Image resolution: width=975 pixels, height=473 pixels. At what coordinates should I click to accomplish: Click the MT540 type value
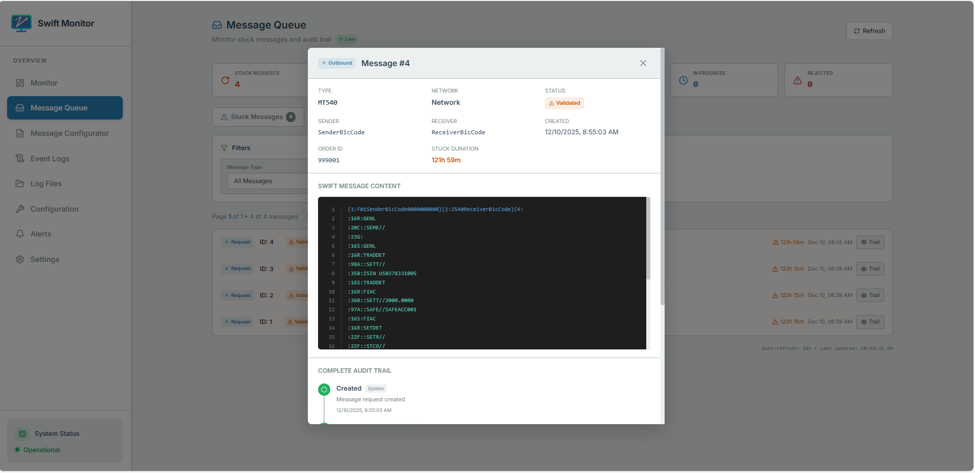(328, 103)
